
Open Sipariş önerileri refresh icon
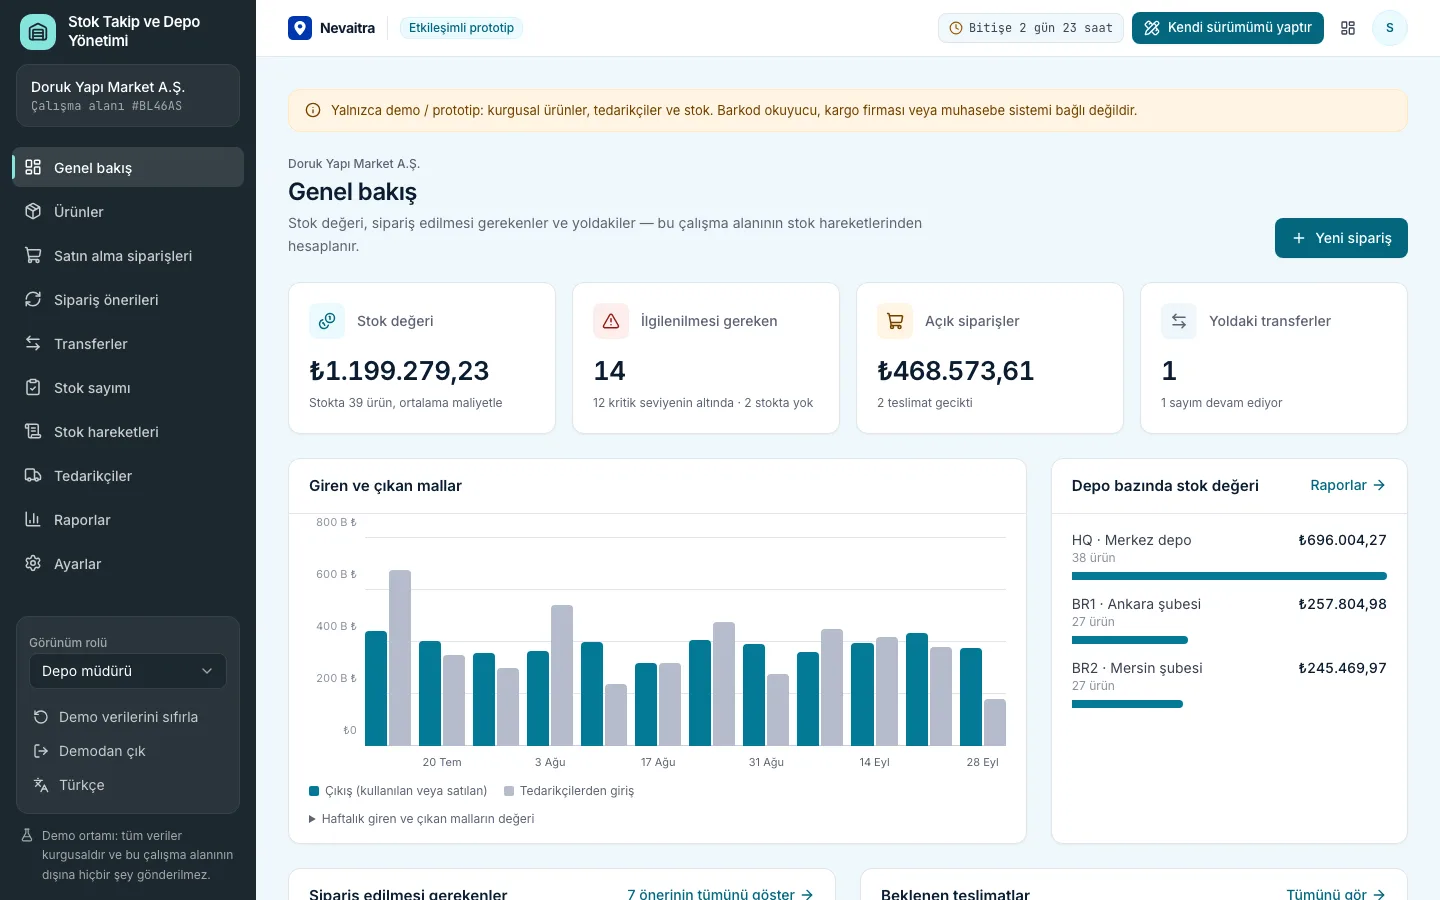click(33, 300)
